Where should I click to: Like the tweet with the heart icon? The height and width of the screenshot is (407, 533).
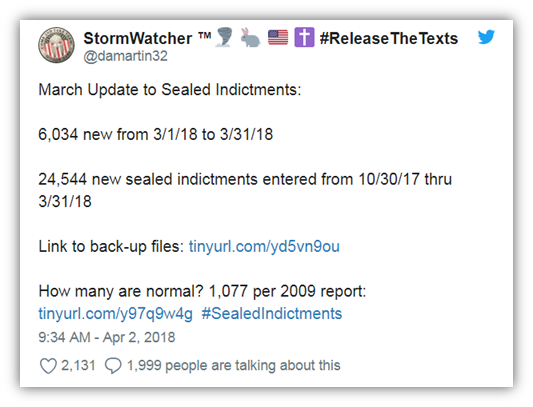coord(48,366)
